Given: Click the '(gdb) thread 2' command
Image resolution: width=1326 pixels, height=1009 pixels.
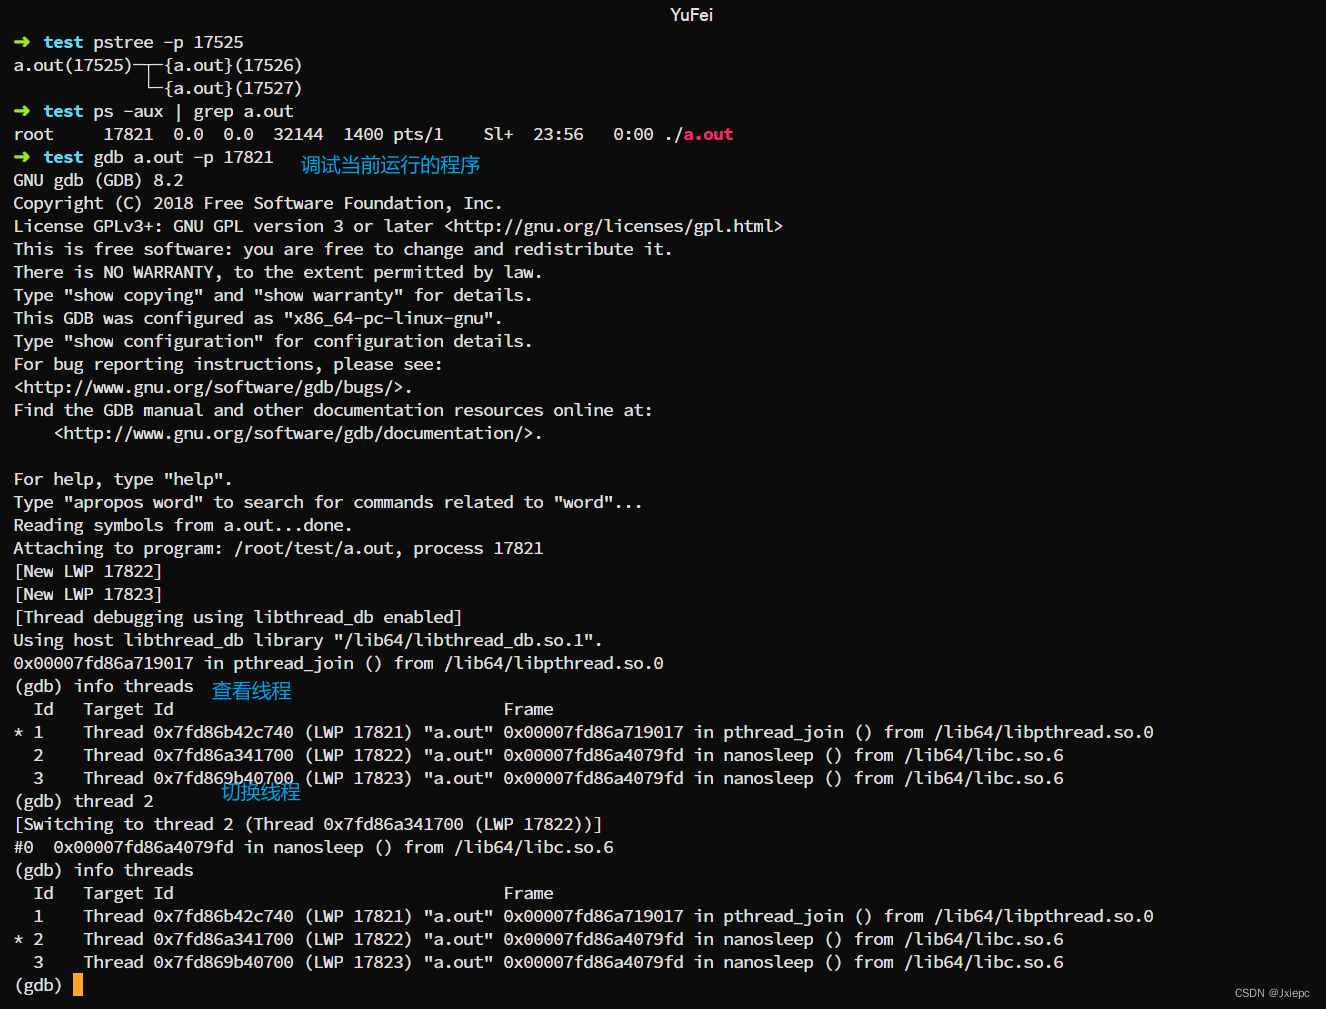Looking at the screenshot, I should pyautogui.click(x=83, y=801).
